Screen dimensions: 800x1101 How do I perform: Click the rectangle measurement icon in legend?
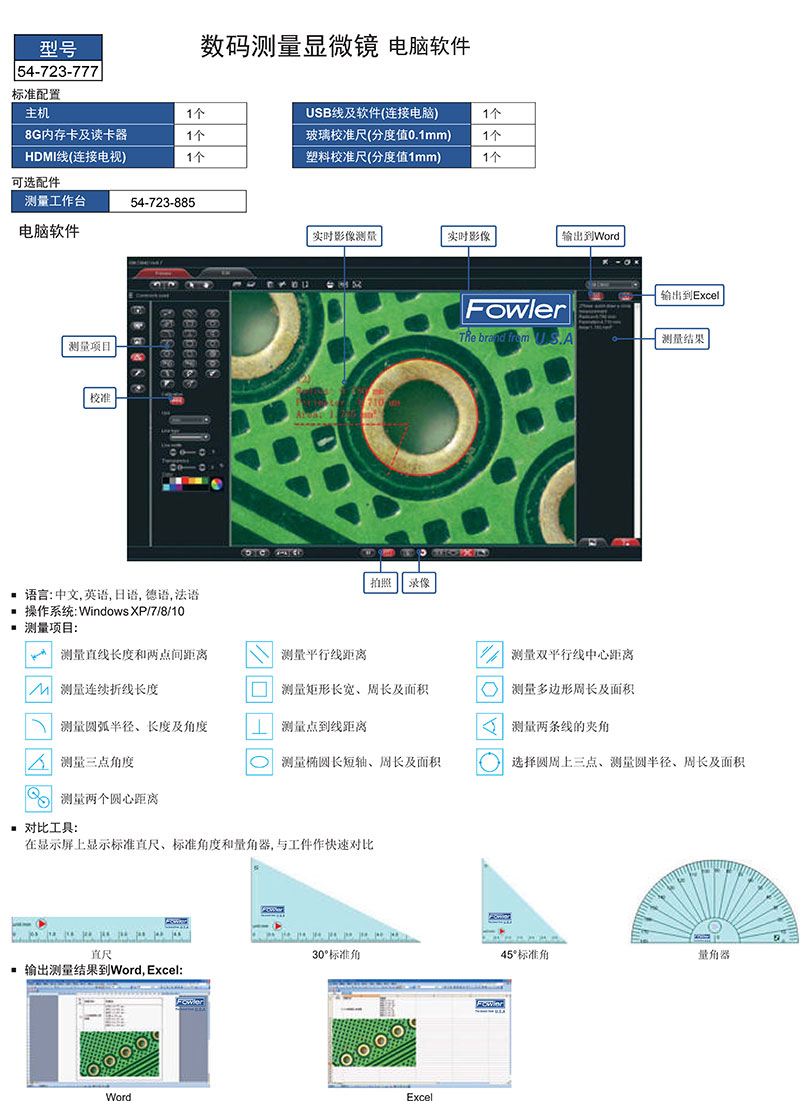pos(259,690)
